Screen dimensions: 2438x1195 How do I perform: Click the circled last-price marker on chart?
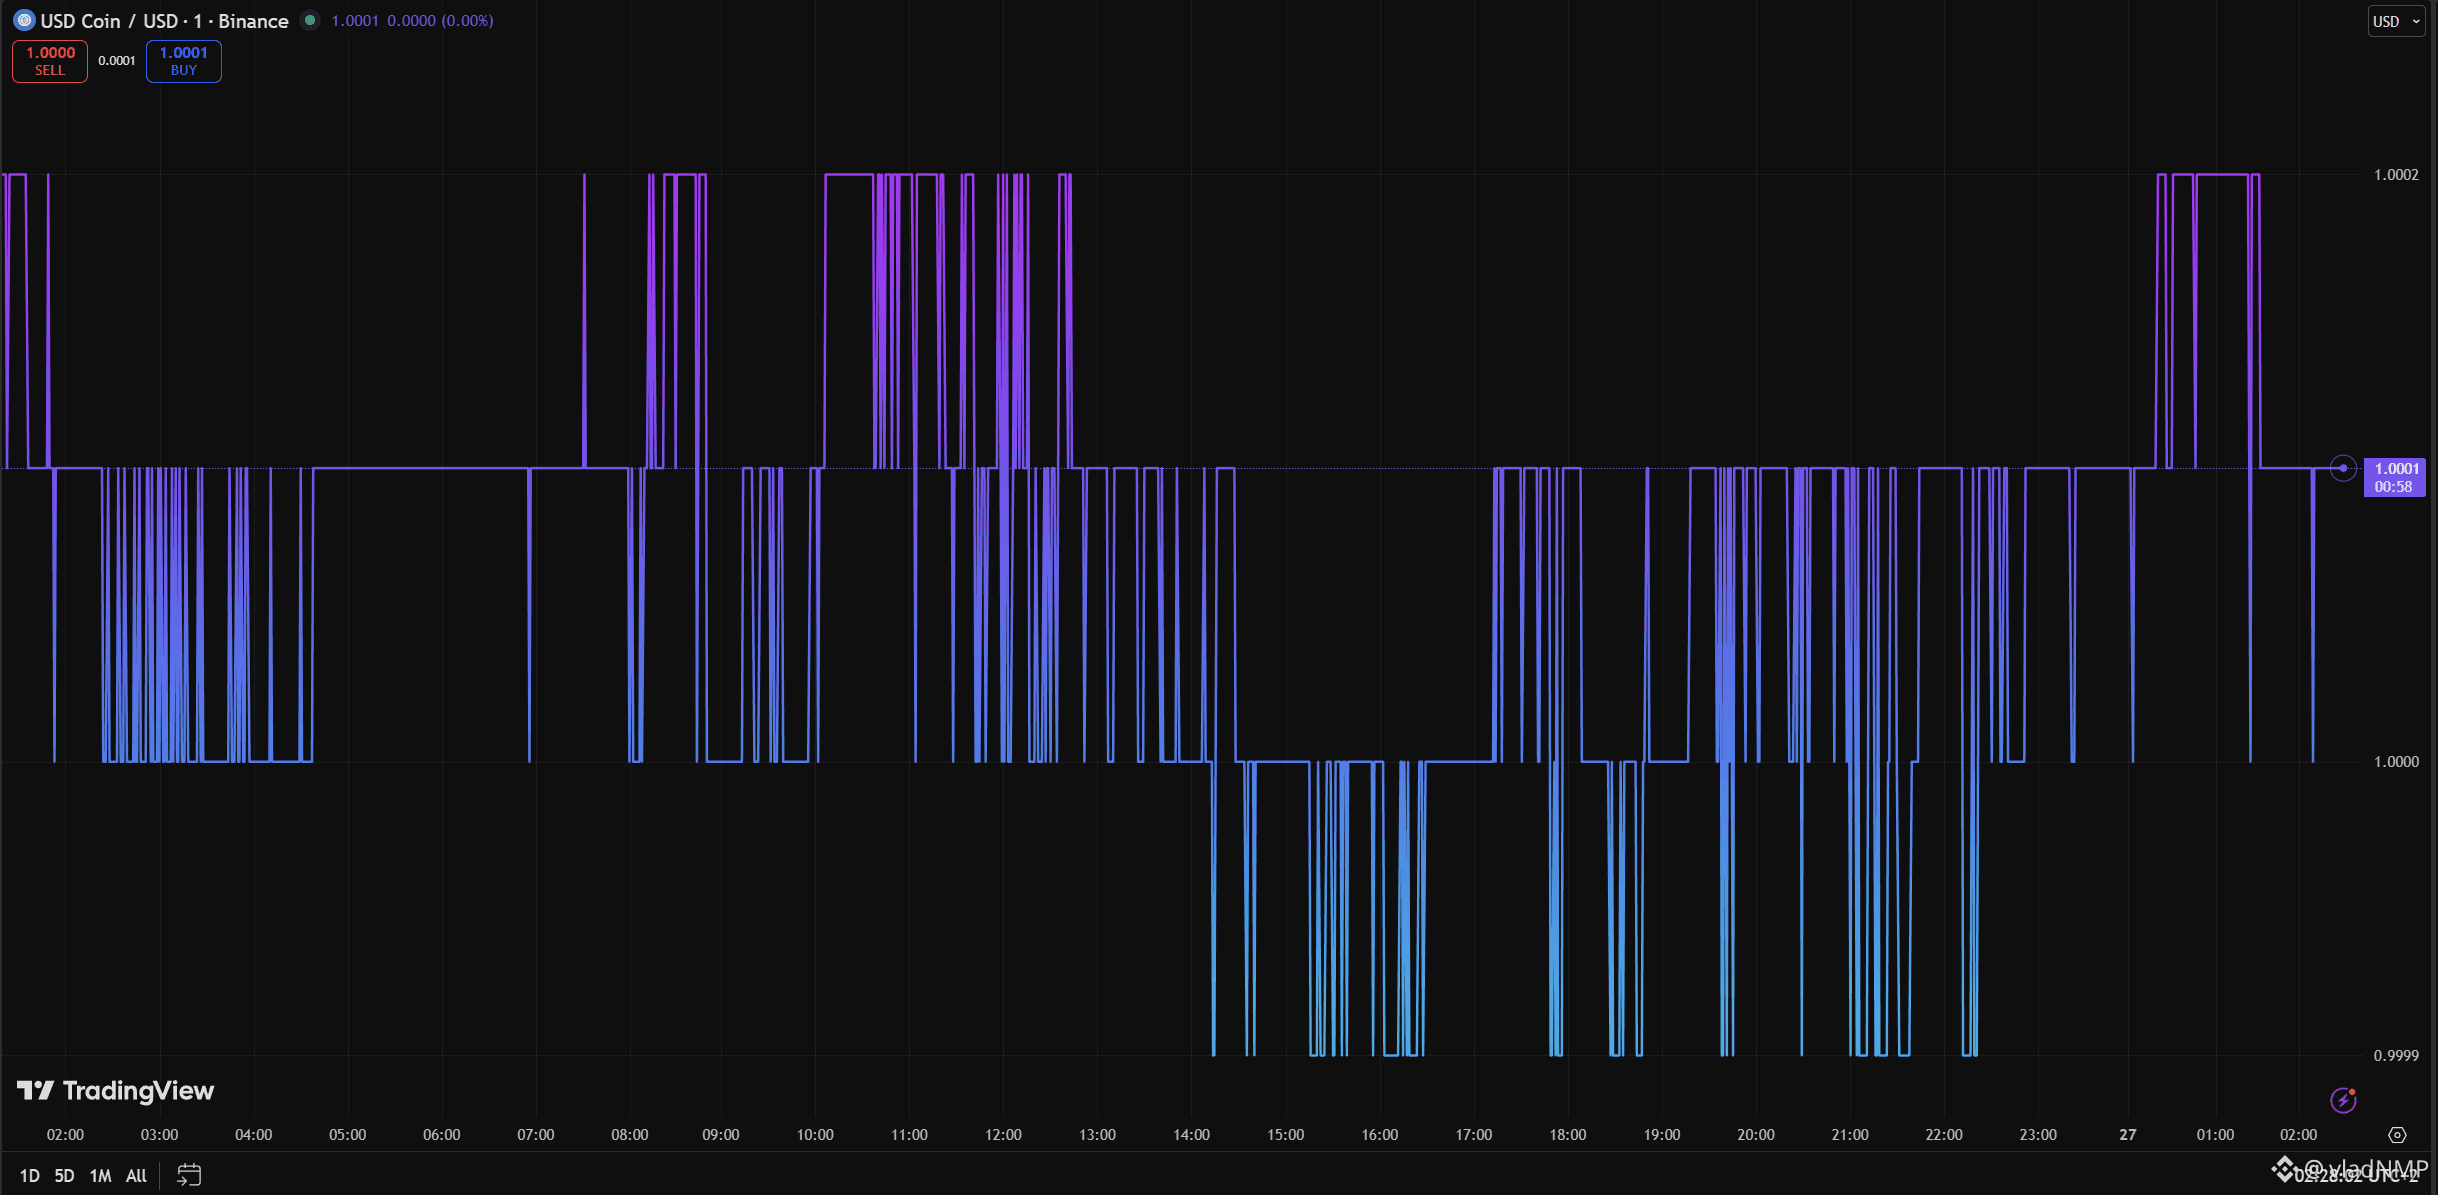click(x=2343, y=468)
